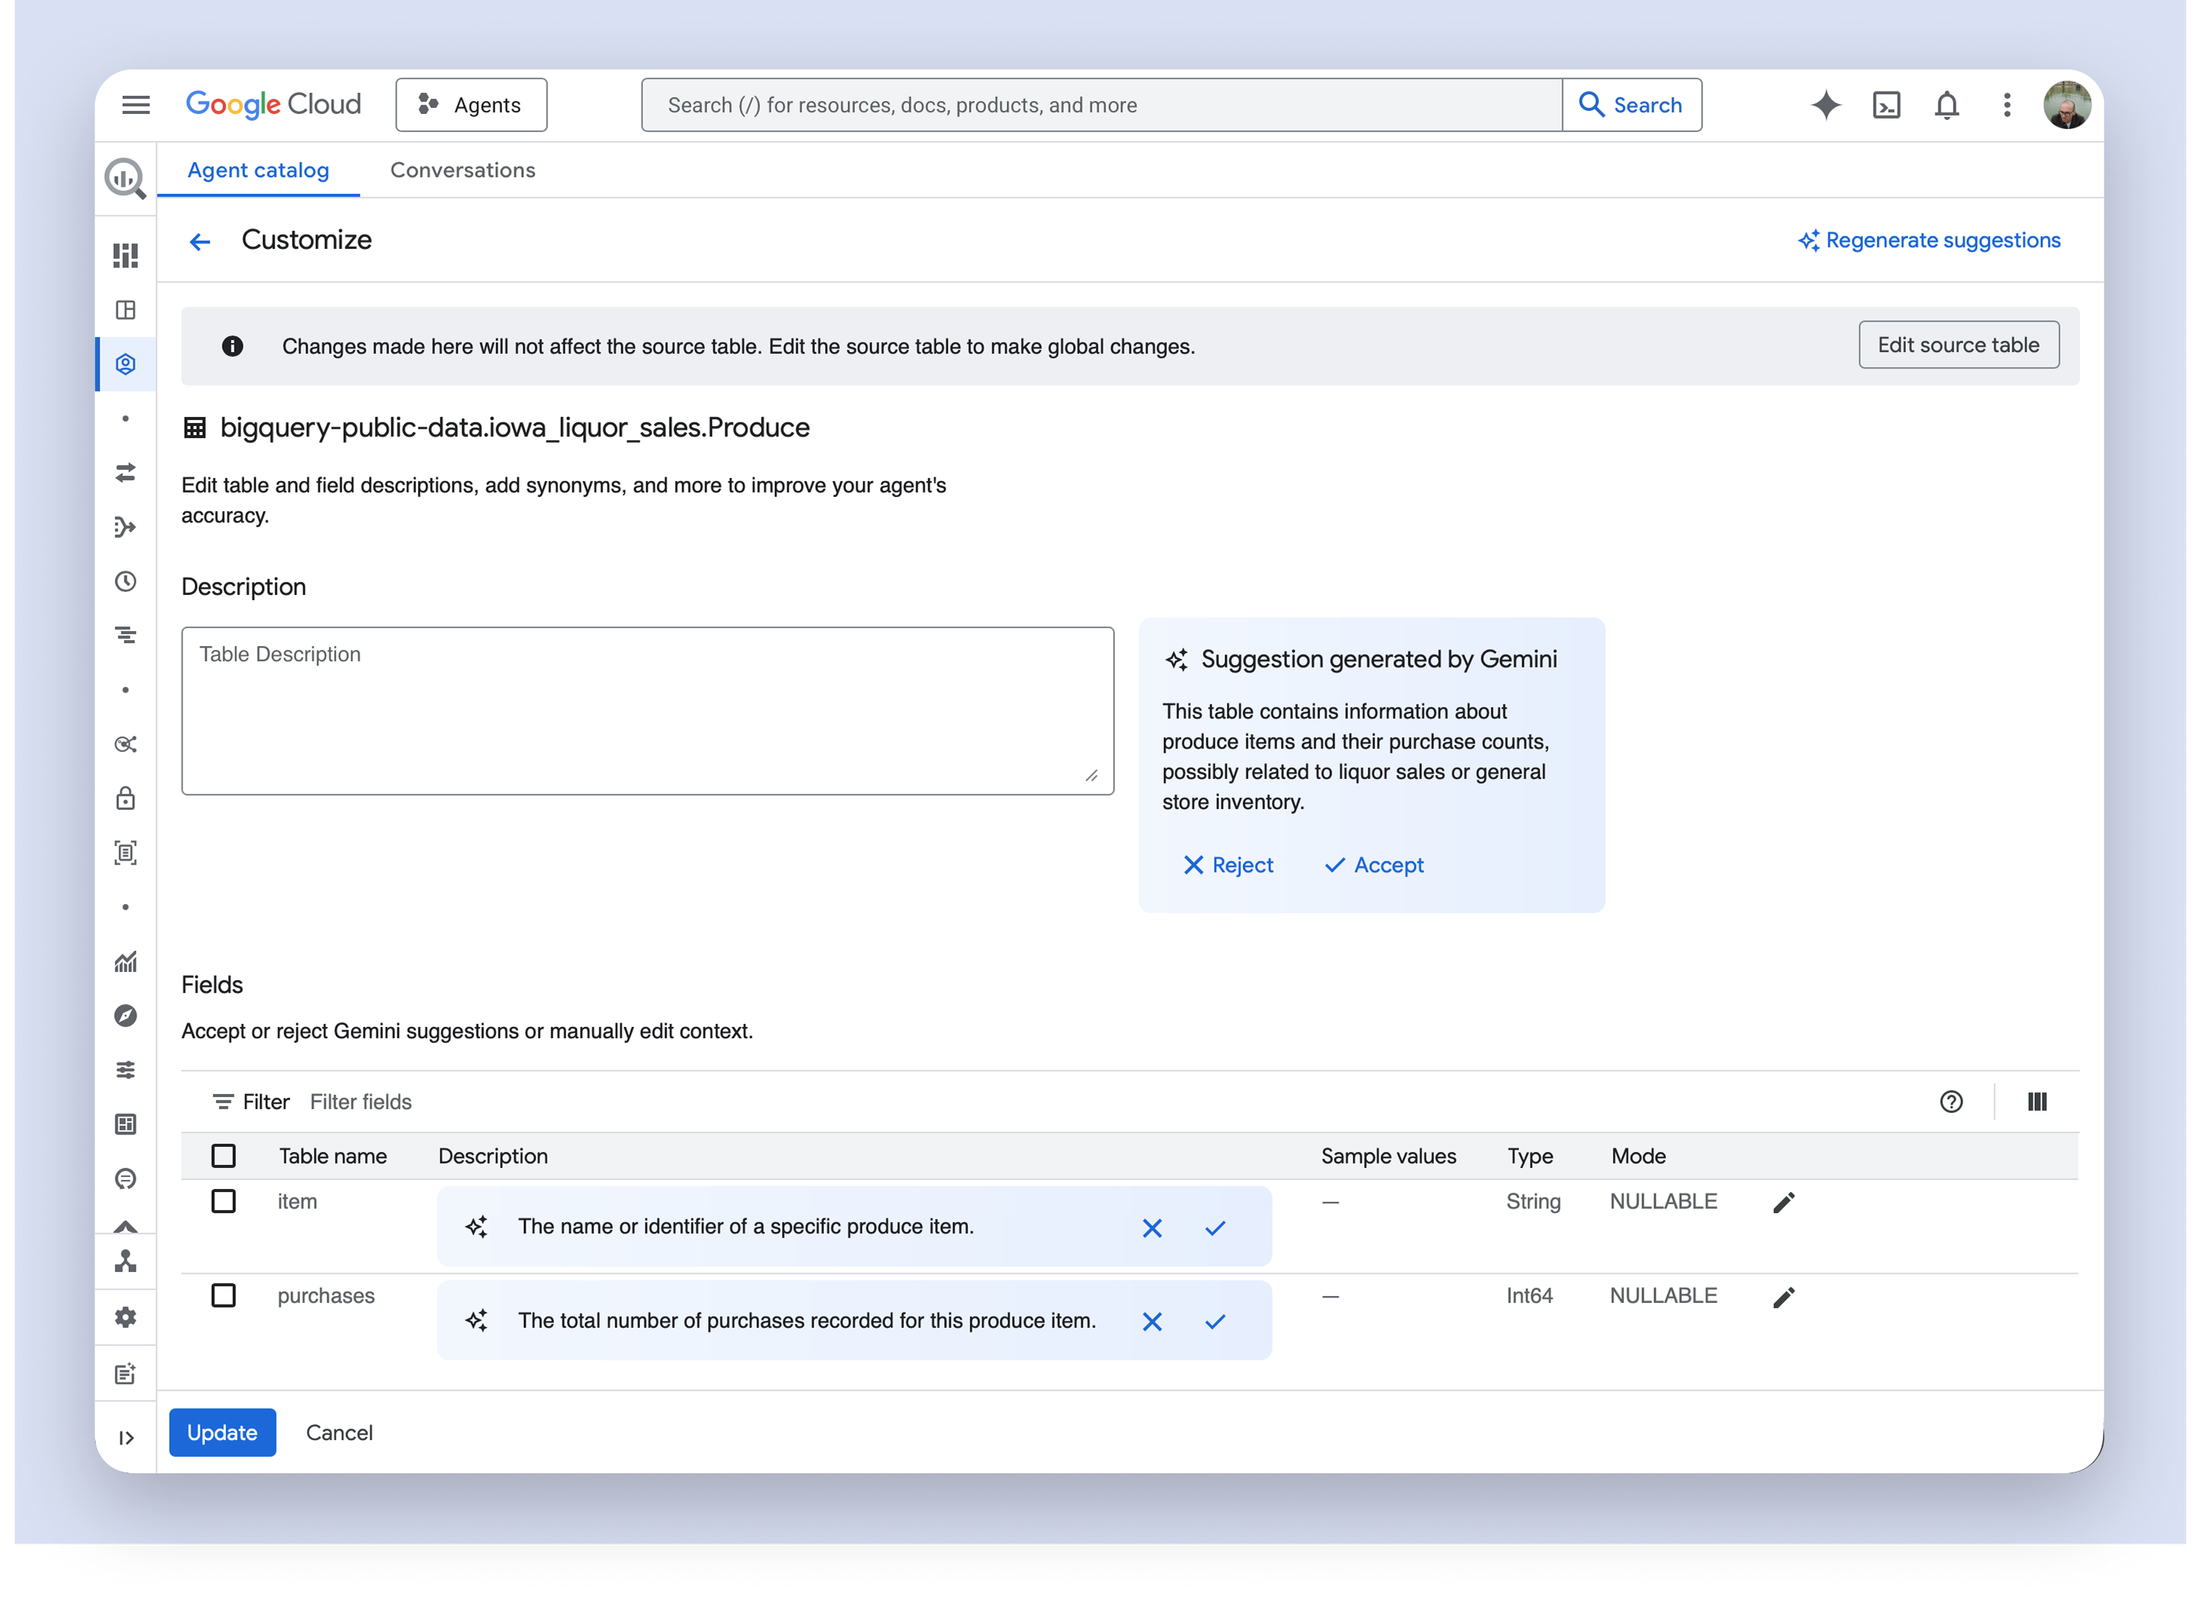Expand the sidebar with the collapse arrow
Screen dimensions: 2200x1600
[x=126, y=1438]
